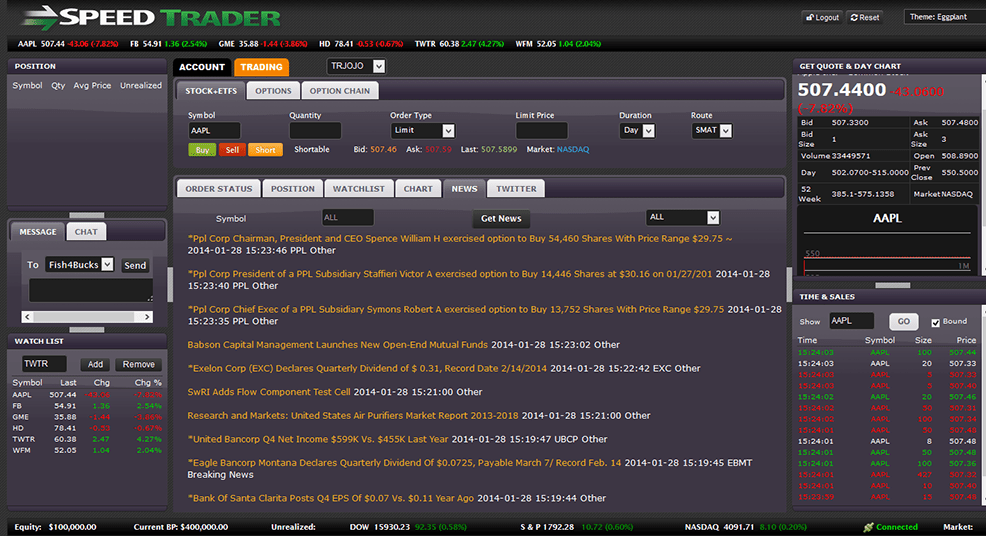Open the Air Purifiers Market Report headline
Image resolution: width=986 pixels, height=536 pixels.
pos(353,415)
